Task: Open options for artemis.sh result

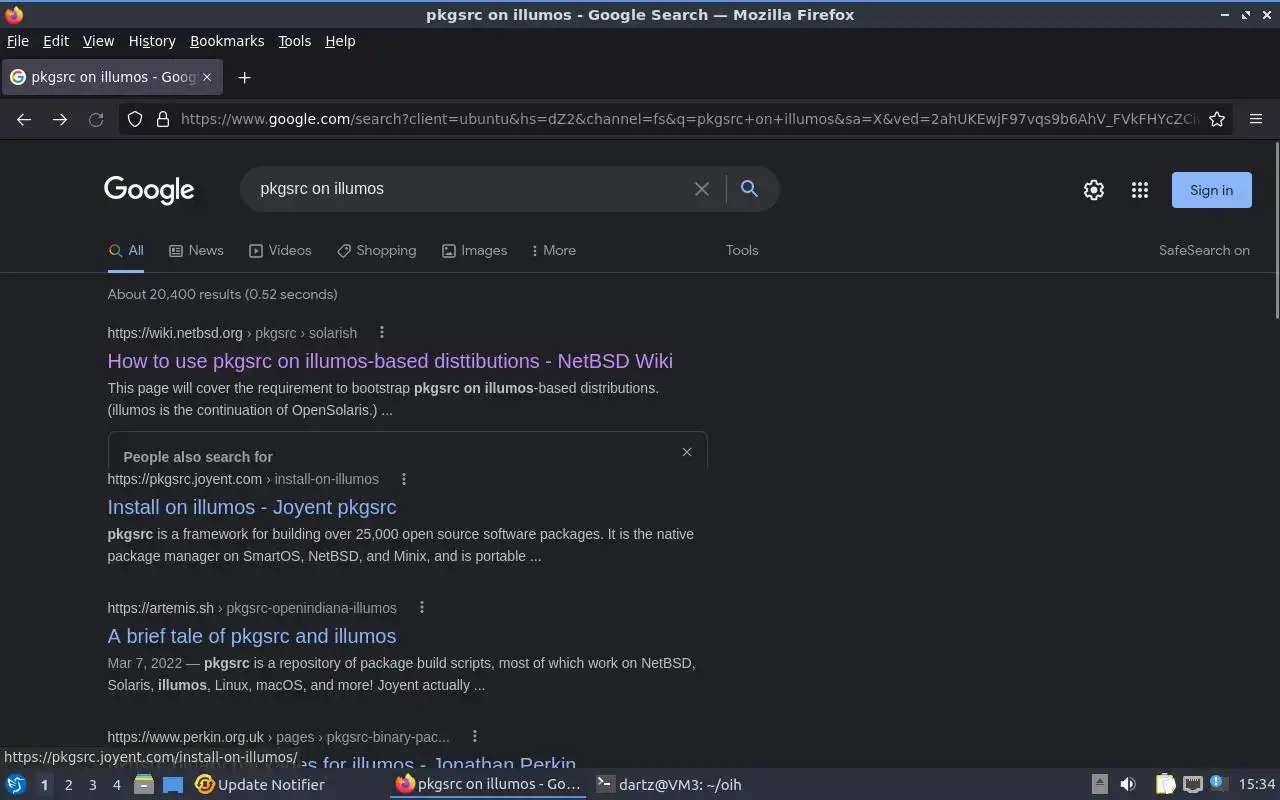Action: click(421, 607)
